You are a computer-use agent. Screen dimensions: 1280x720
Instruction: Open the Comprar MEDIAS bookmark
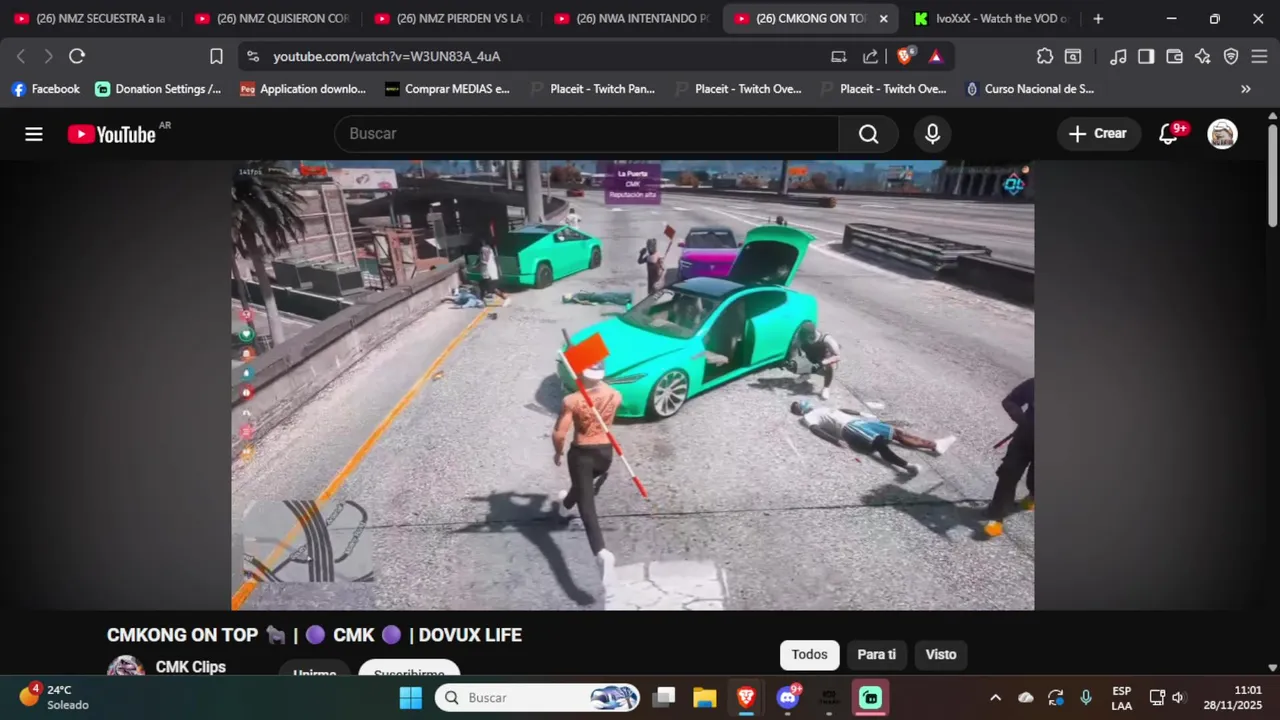tap(448, 89)
